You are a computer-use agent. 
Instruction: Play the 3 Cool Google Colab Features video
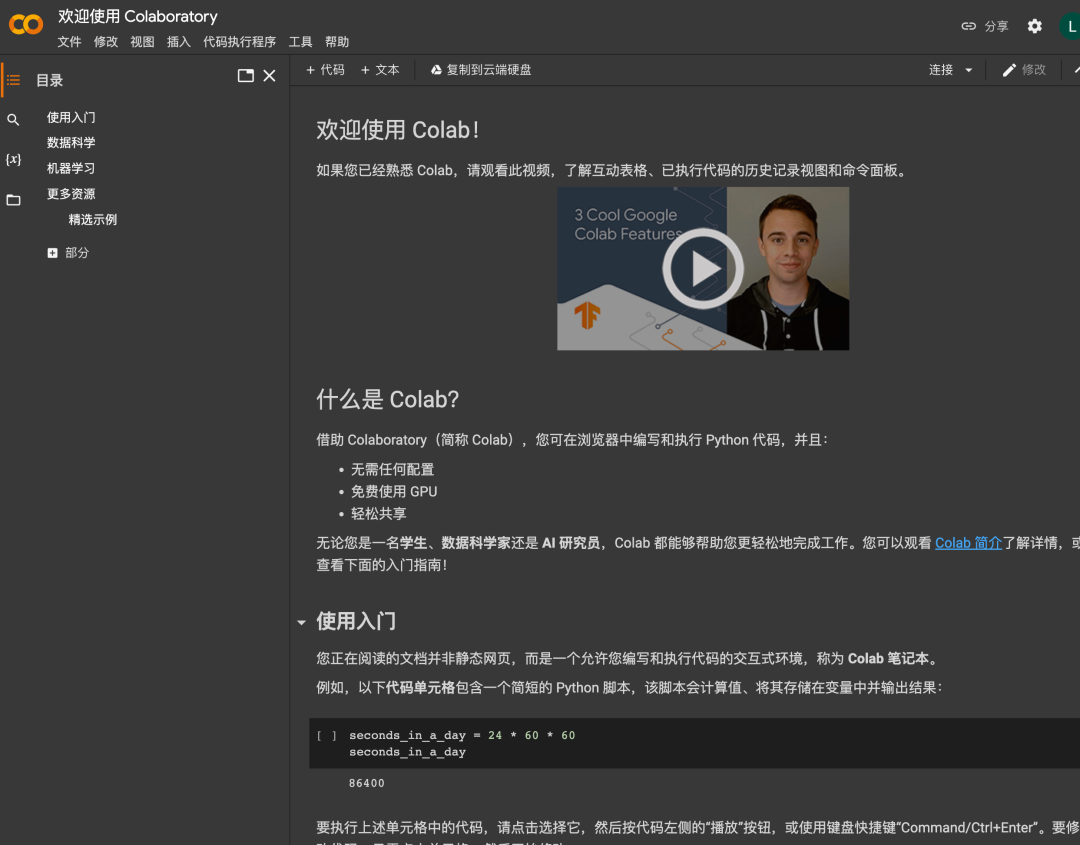[x=703, y=269]
